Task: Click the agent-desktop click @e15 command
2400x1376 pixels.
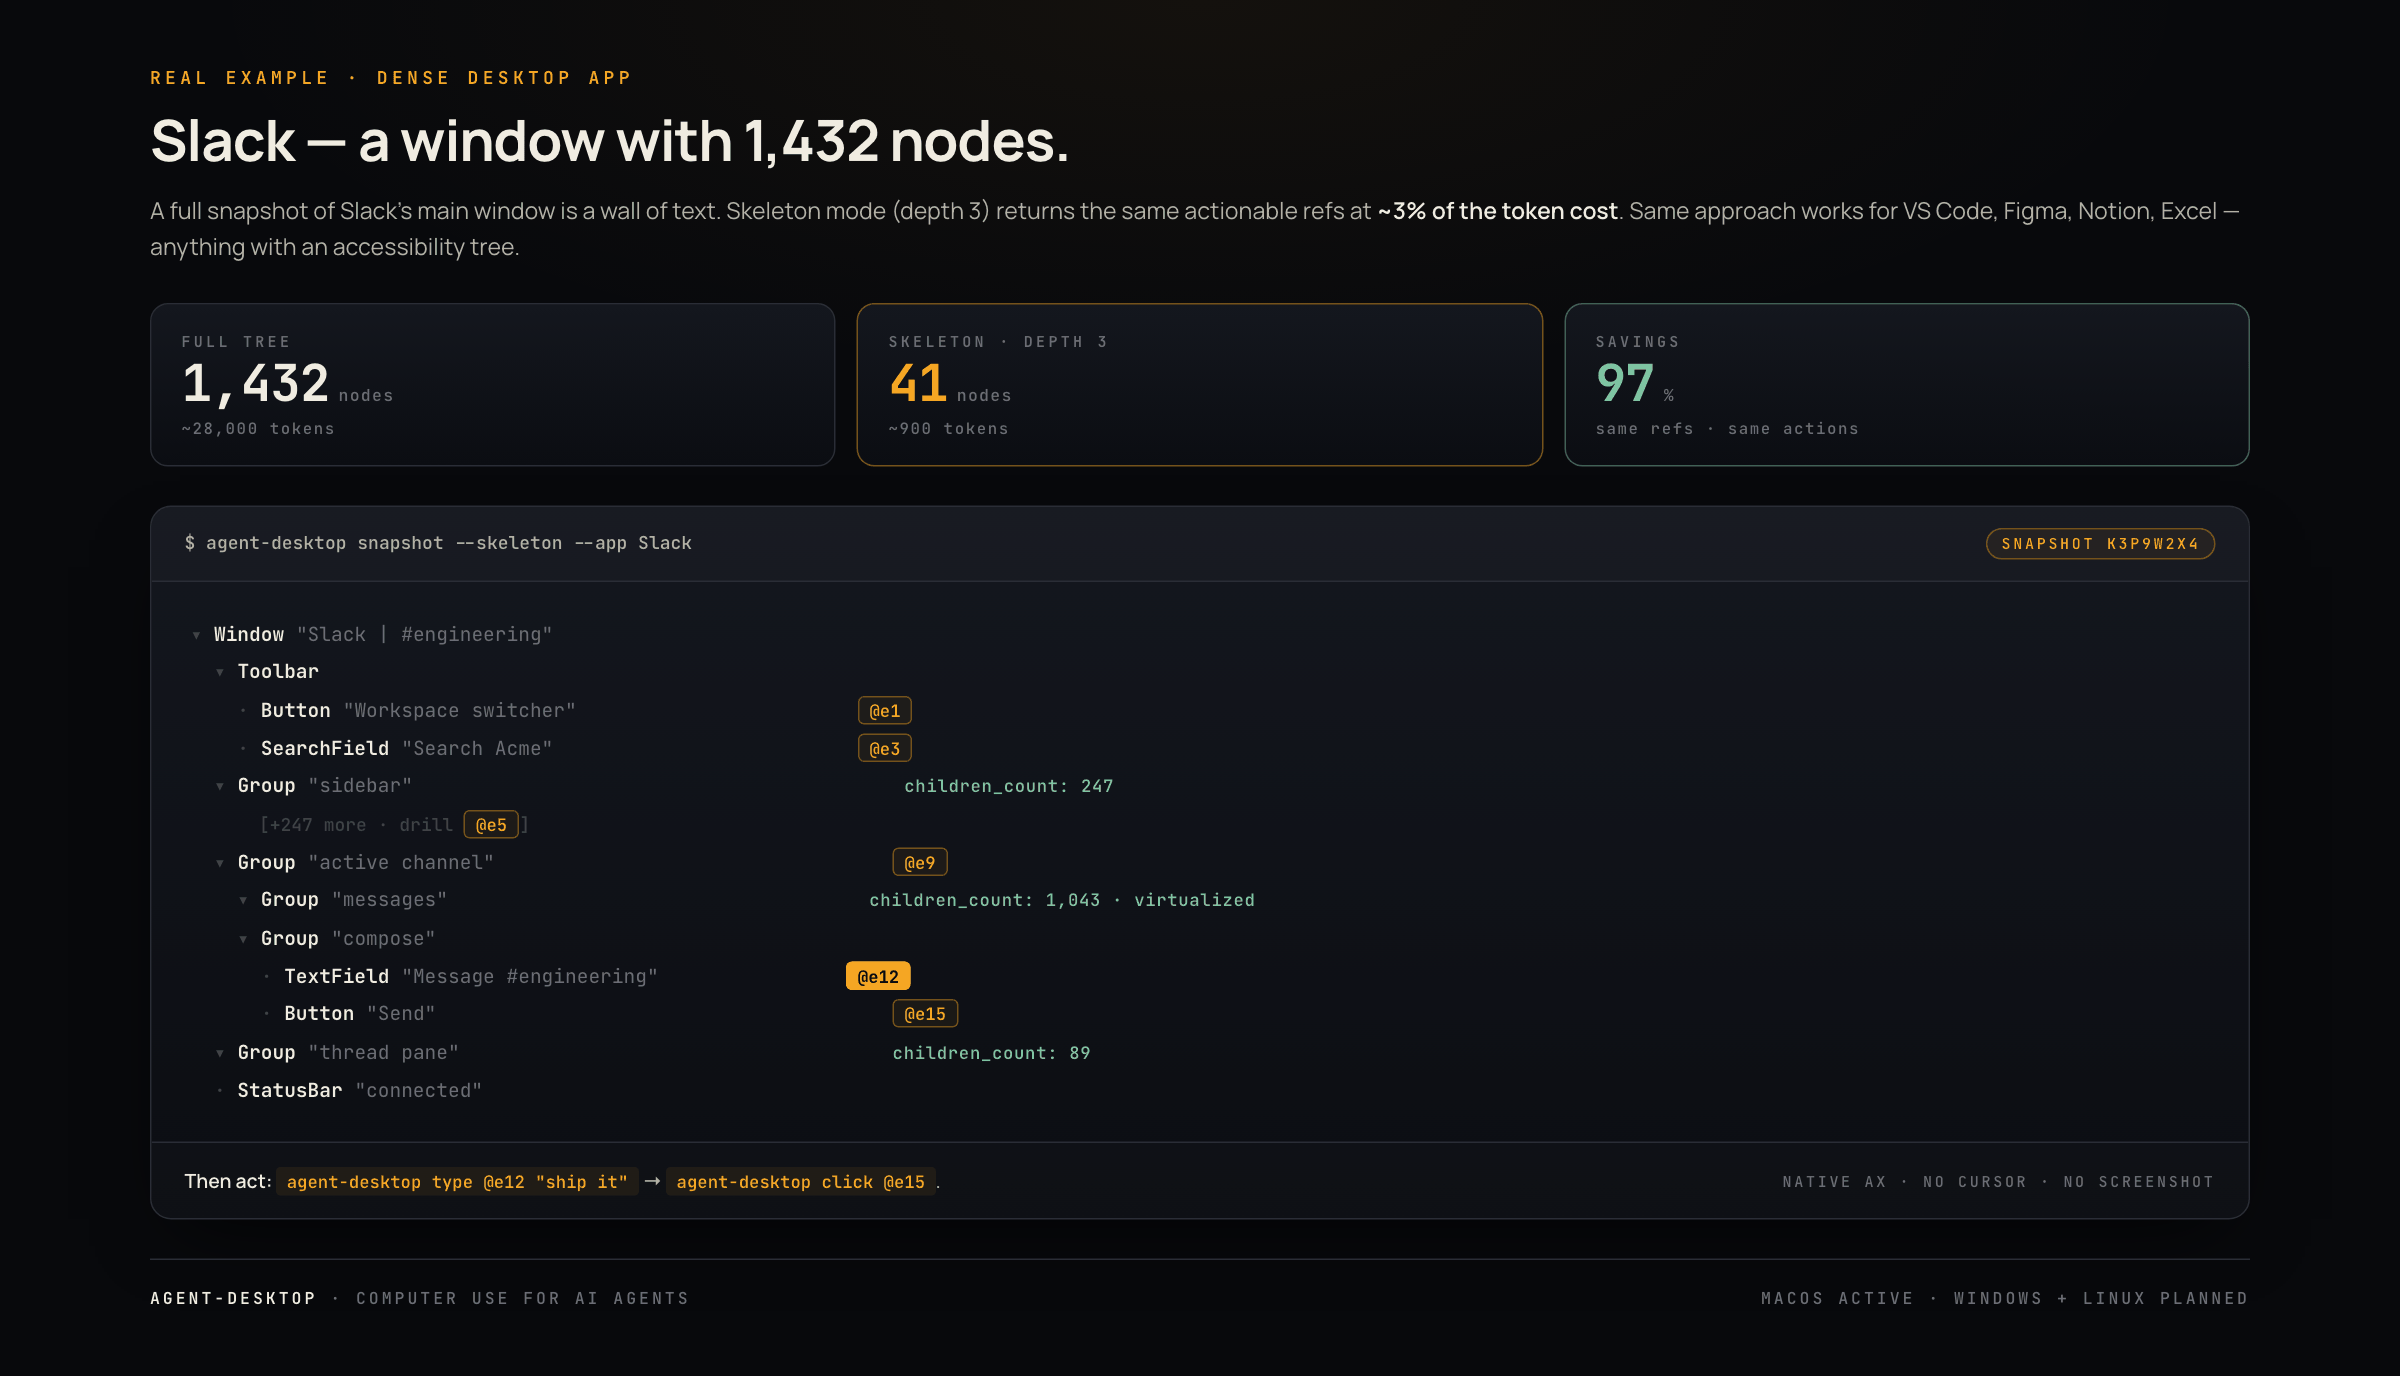Action: click(801, 1182)
